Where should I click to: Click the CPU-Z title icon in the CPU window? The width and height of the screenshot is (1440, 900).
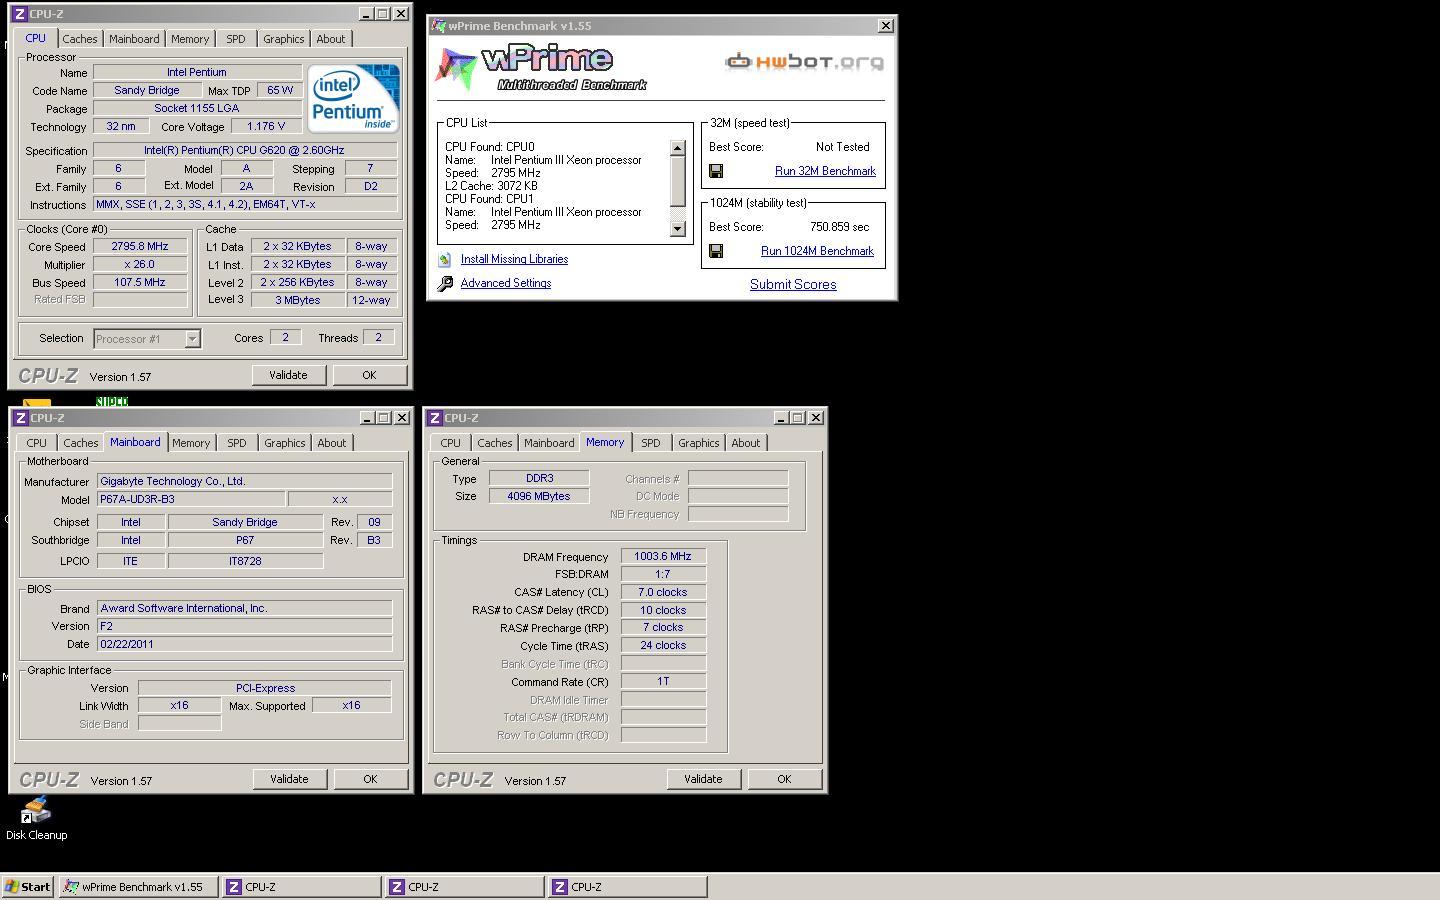(x=20, y=14)
